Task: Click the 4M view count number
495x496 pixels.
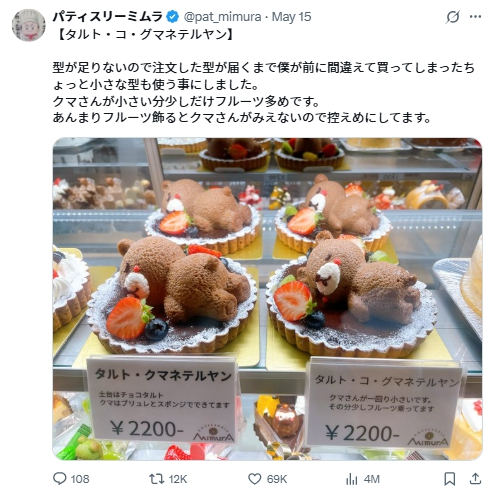Action: point(372,479)
